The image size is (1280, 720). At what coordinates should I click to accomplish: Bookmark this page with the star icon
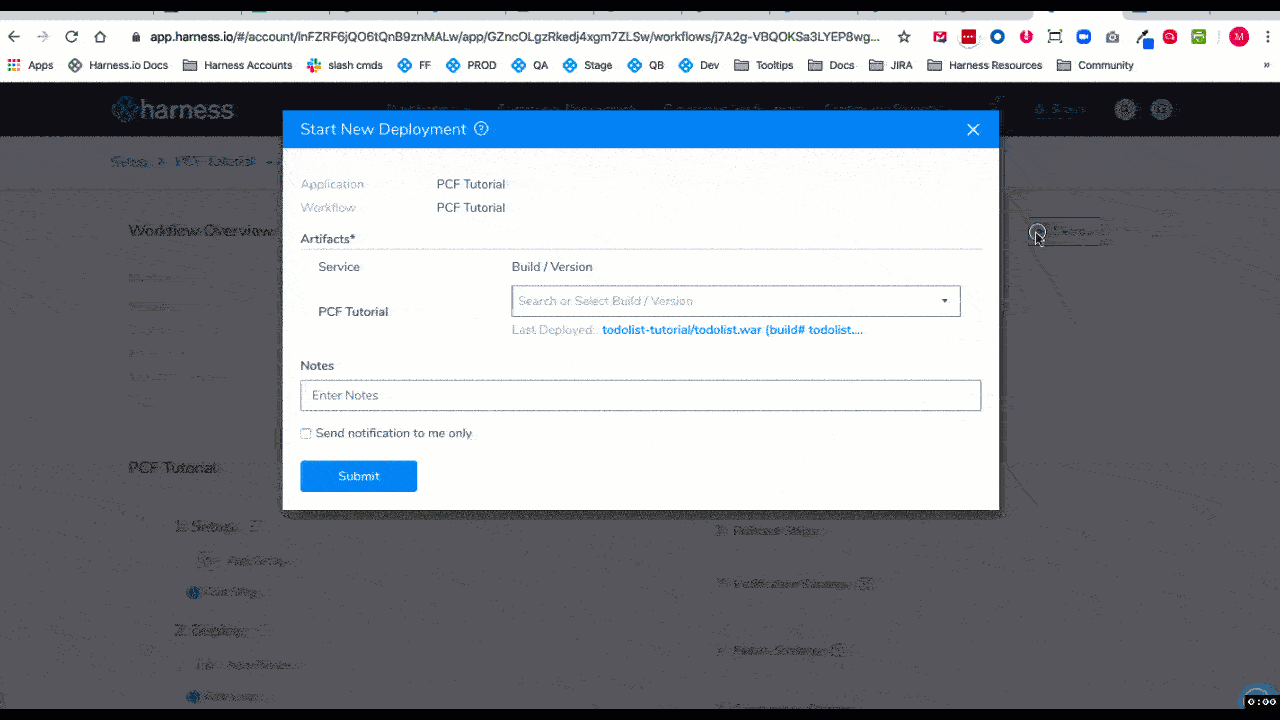904,37
